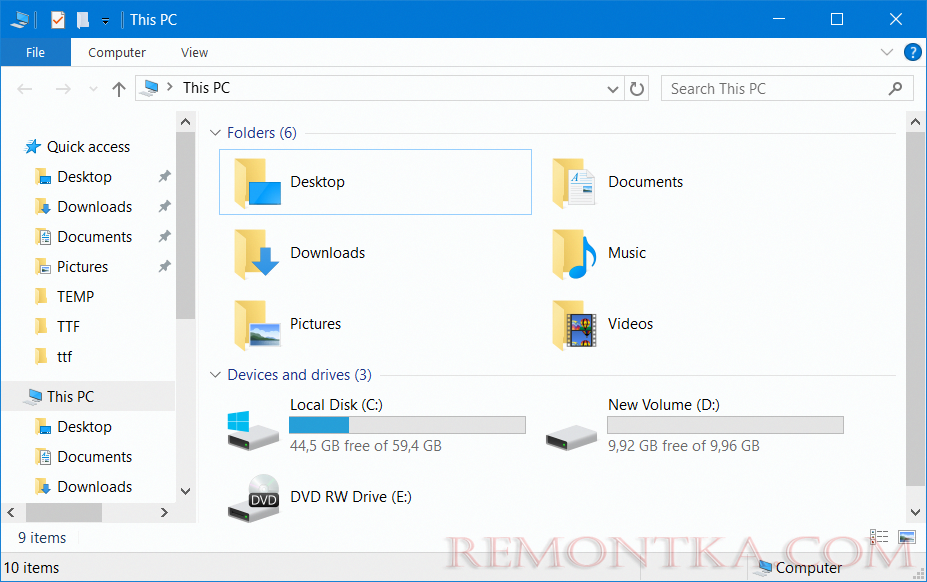Switch to the large icons view icon
Screen dimensions: 927x582
point(907,537)
